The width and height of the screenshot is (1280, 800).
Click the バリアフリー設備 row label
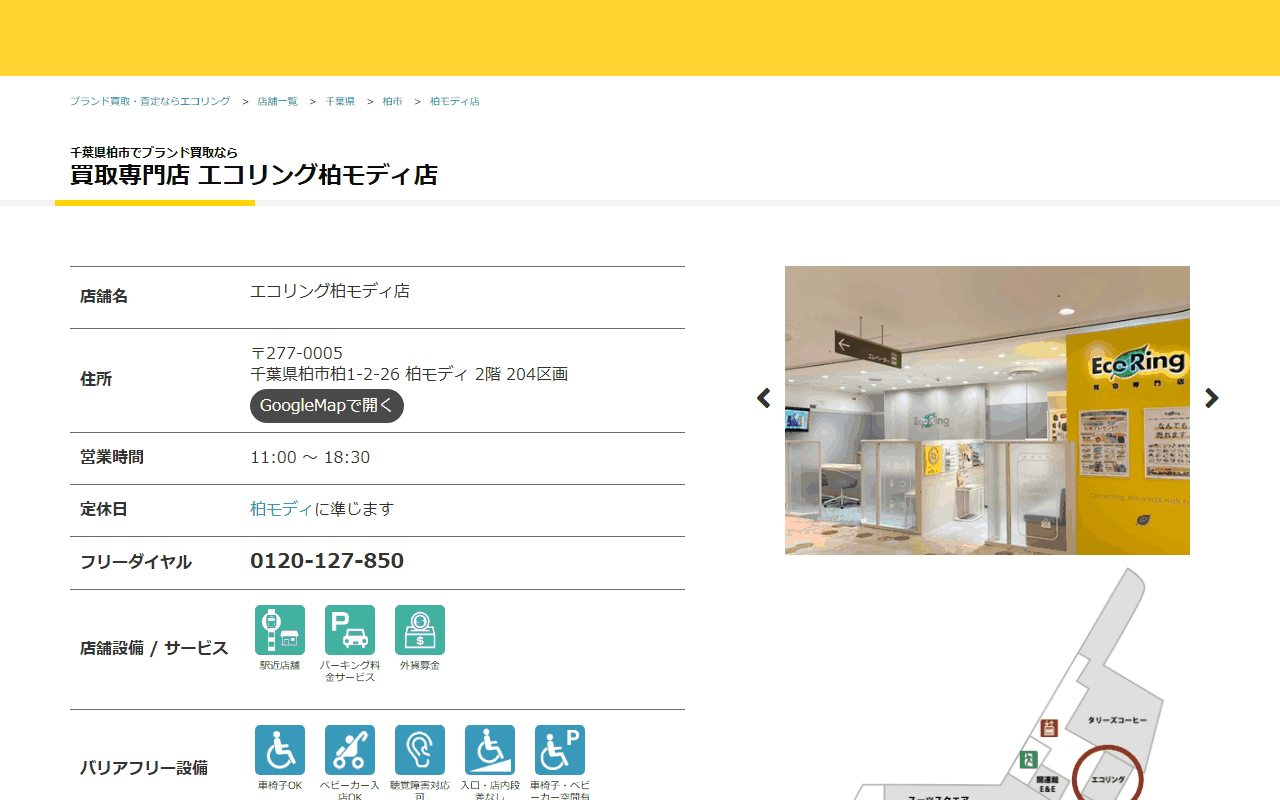(144, 768)
